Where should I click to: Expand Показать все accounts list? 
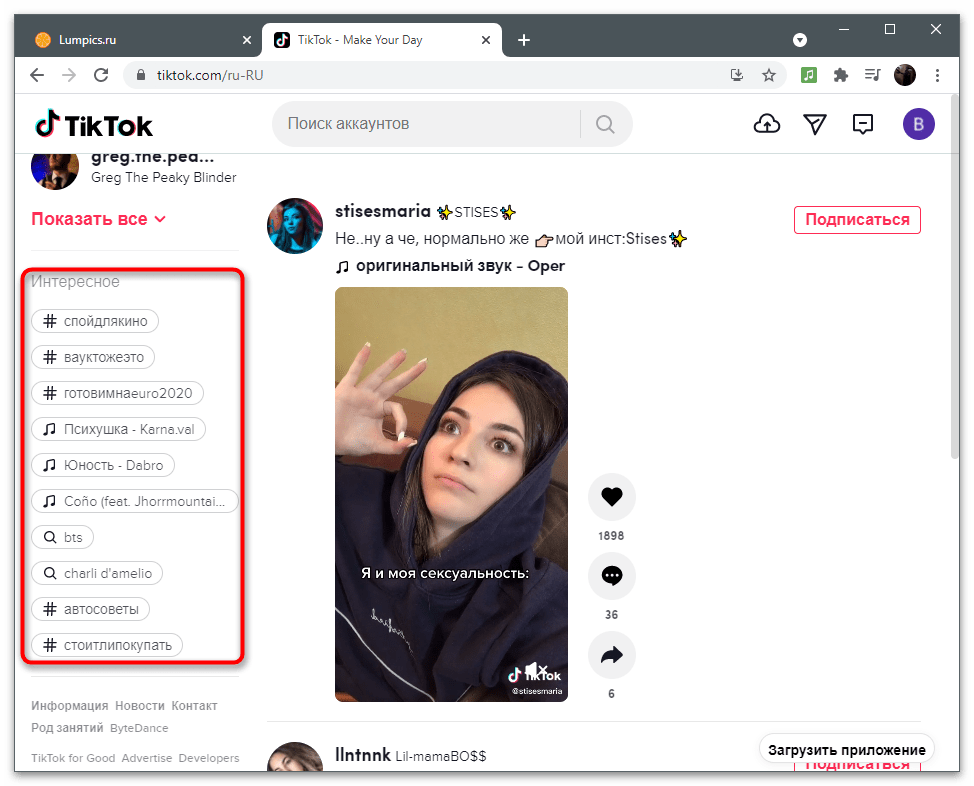point(99,219)
